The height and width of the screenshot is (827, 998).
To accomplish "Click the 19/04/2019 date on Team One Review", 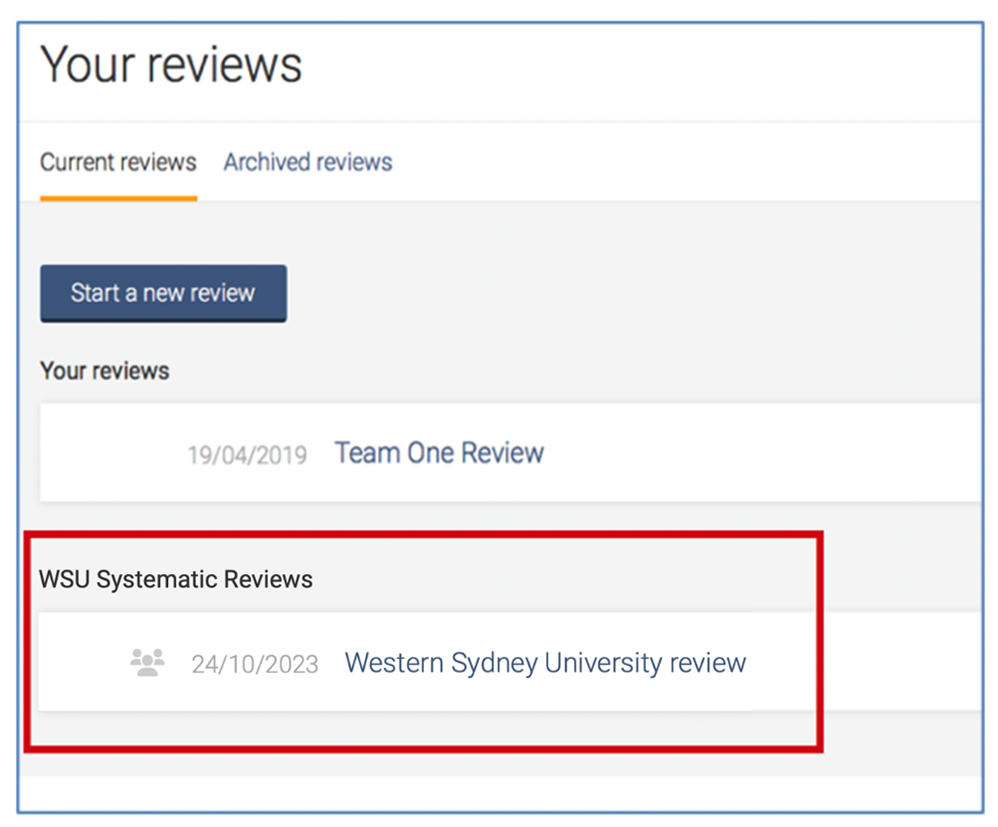I will pyautogui.click(x=247, y=455).
